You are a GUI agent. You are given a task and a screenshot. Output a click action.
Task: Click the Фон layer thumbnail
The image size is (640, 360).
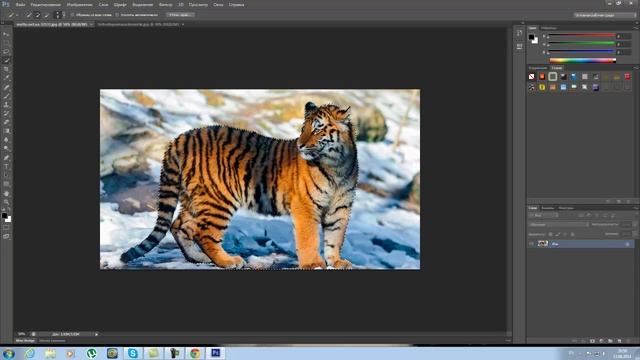[543, 244]
